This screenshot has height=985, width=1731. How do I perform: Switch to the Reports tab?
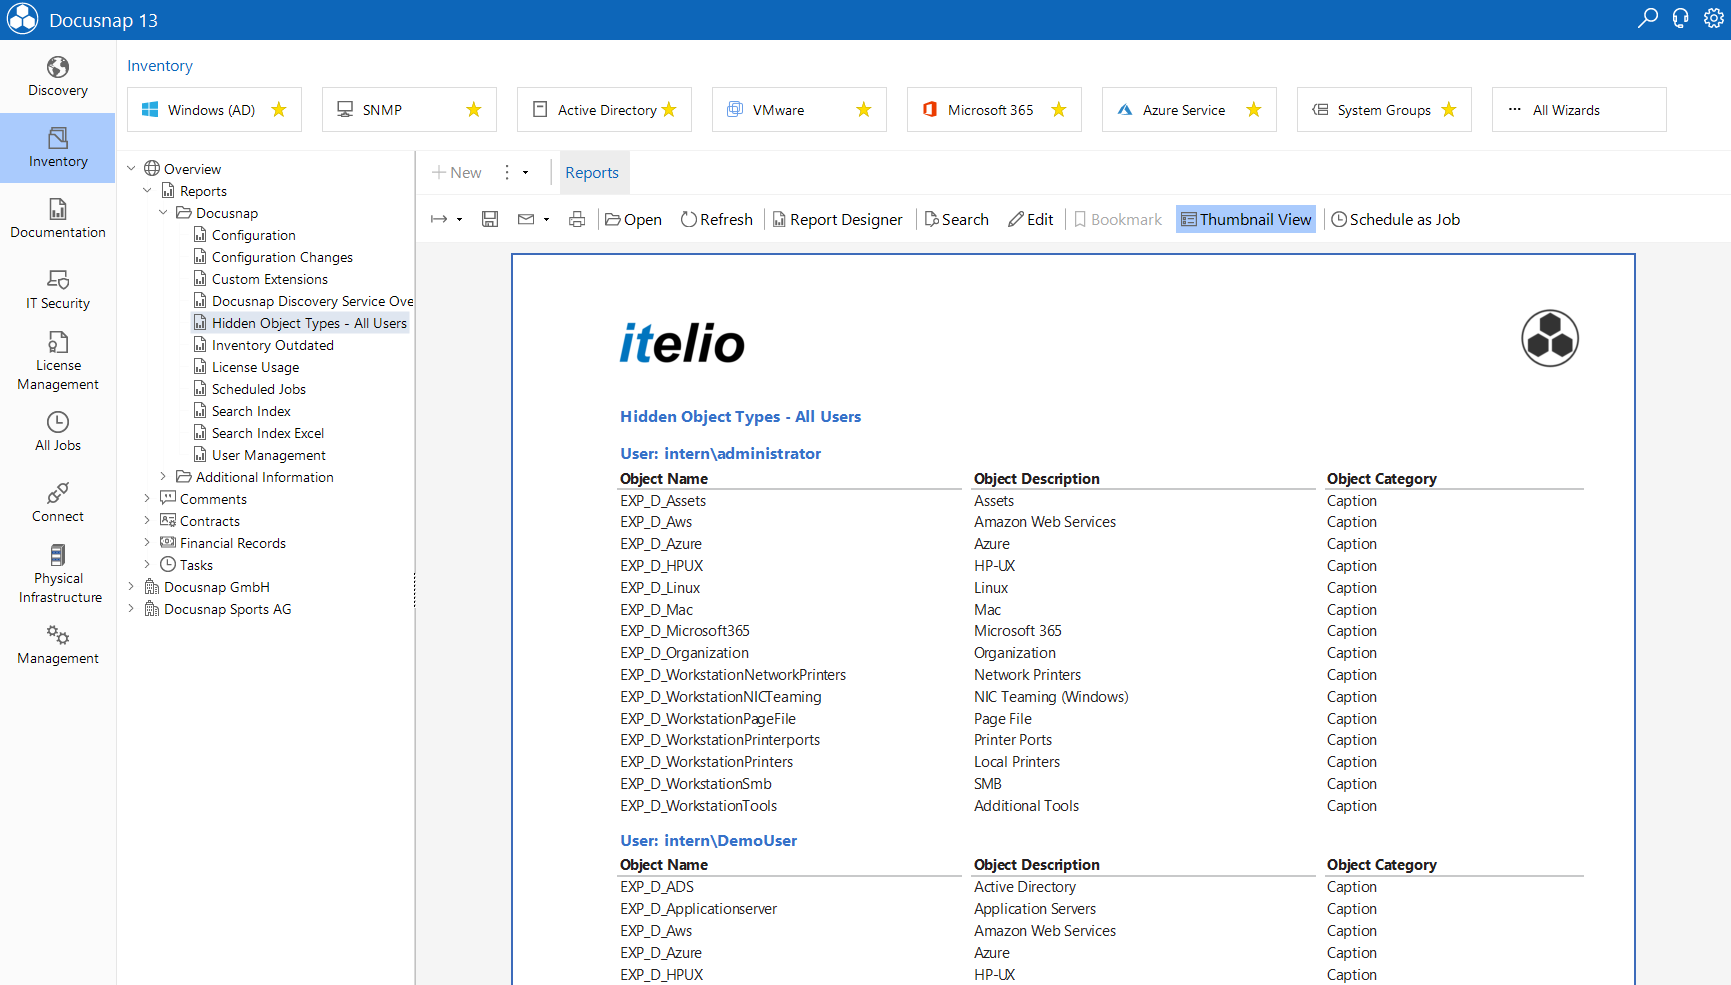pos(592,172)
